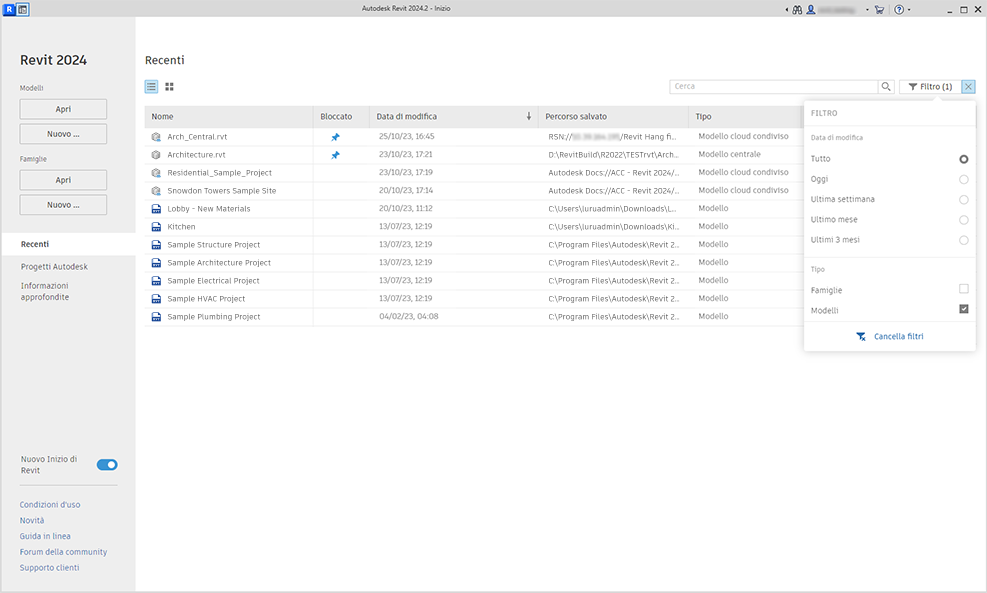Screen dimensions: 987x593
Task: Click the Lobby - New Materials file icon
Action: [156, 209]
